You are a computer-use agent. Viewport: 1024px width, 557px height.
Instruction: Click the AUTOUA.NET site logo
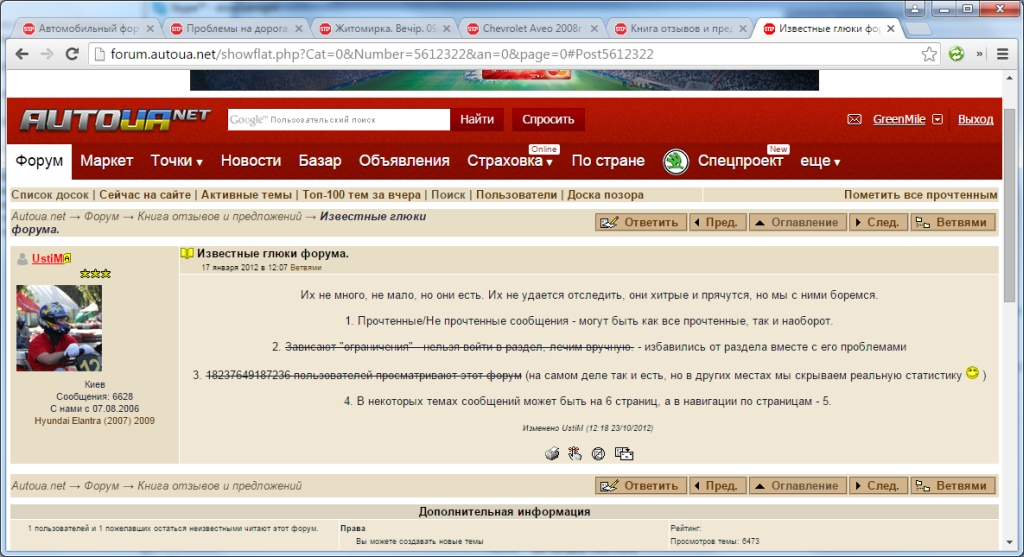point(115,119)
